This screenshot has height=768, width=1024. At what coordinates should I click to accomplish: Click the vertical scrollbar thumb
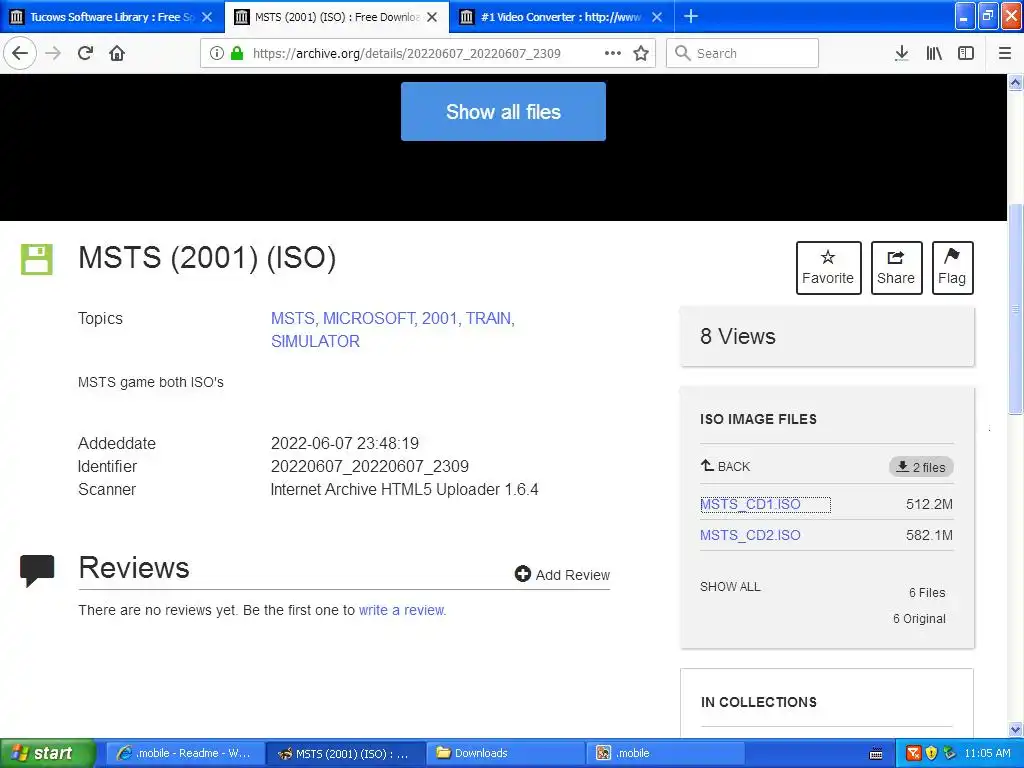(1016, 310)
